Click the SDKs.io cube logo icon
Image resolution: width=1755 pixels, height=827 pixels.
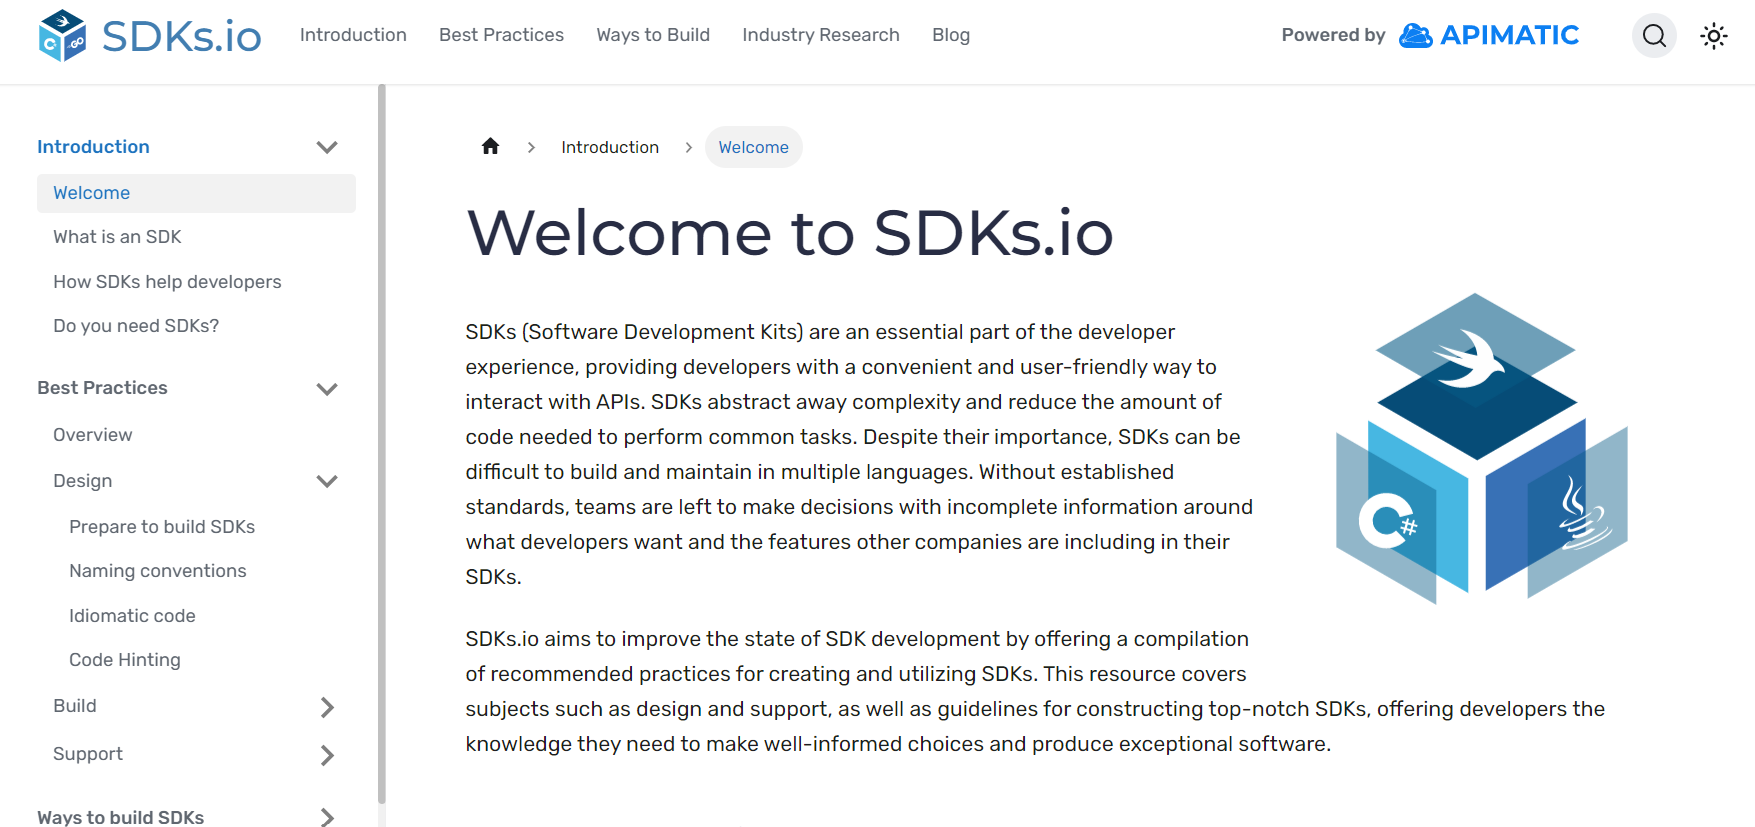62,36
